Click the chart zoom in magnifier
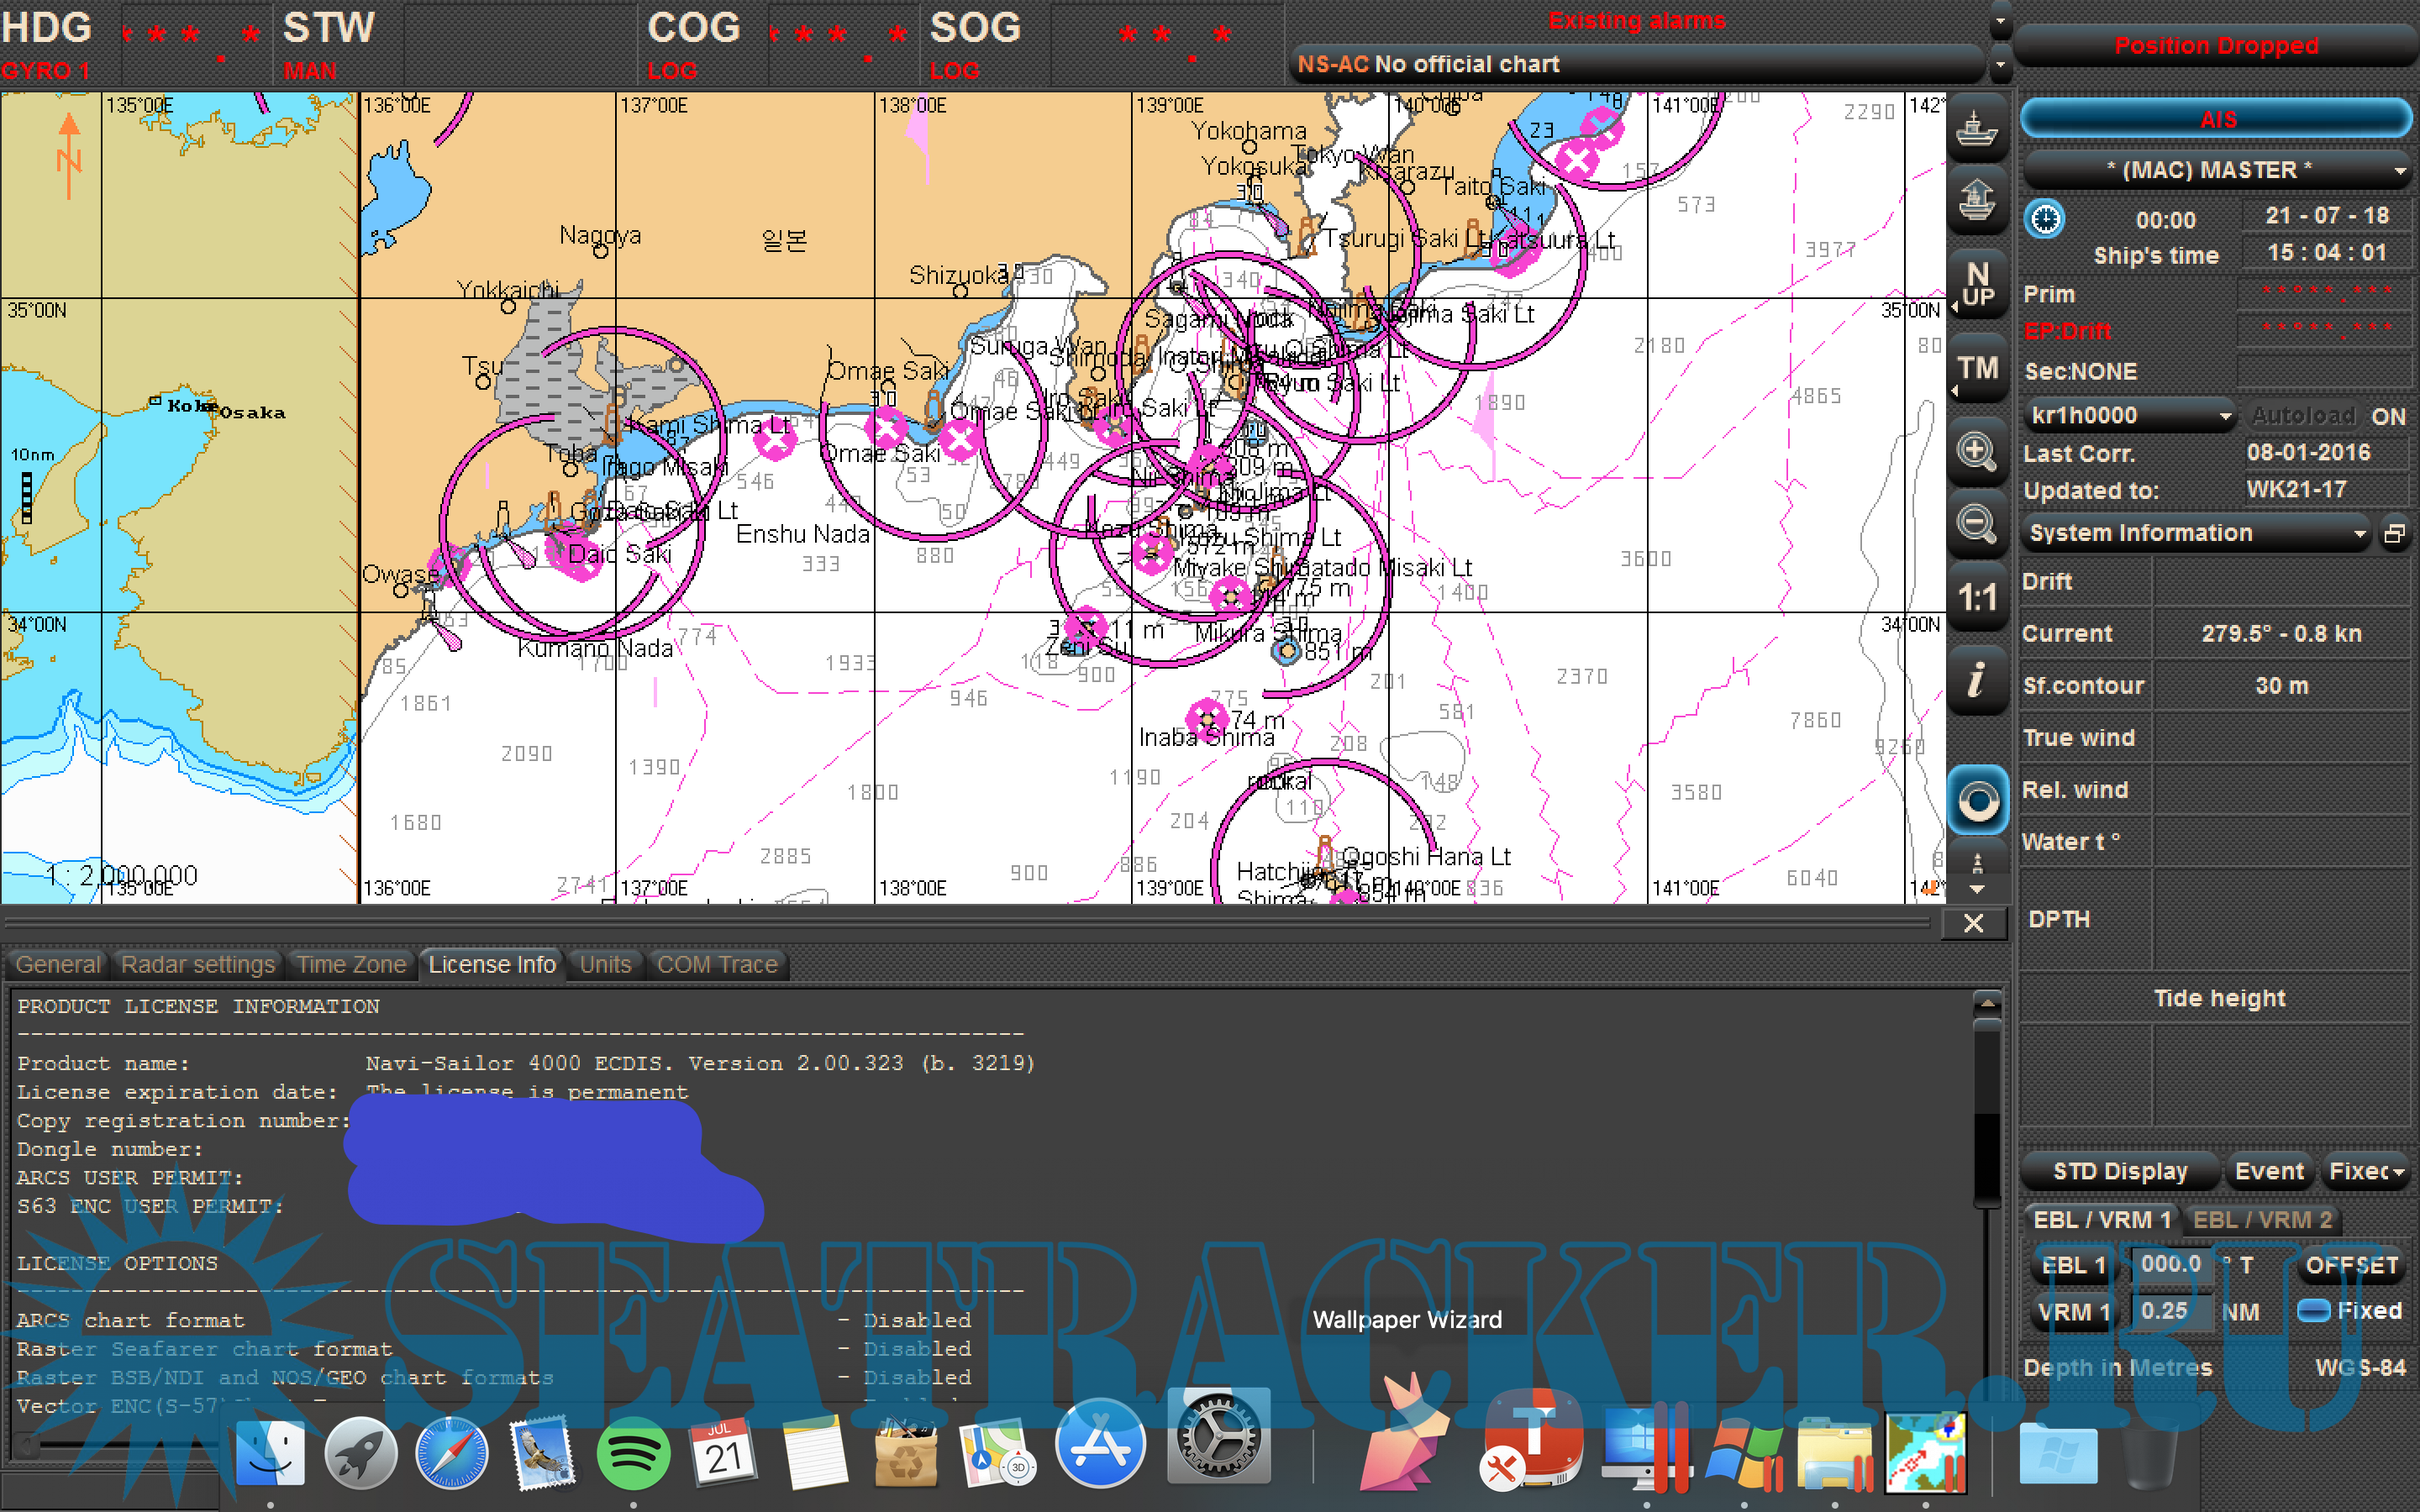 [x=1976, y=452]
